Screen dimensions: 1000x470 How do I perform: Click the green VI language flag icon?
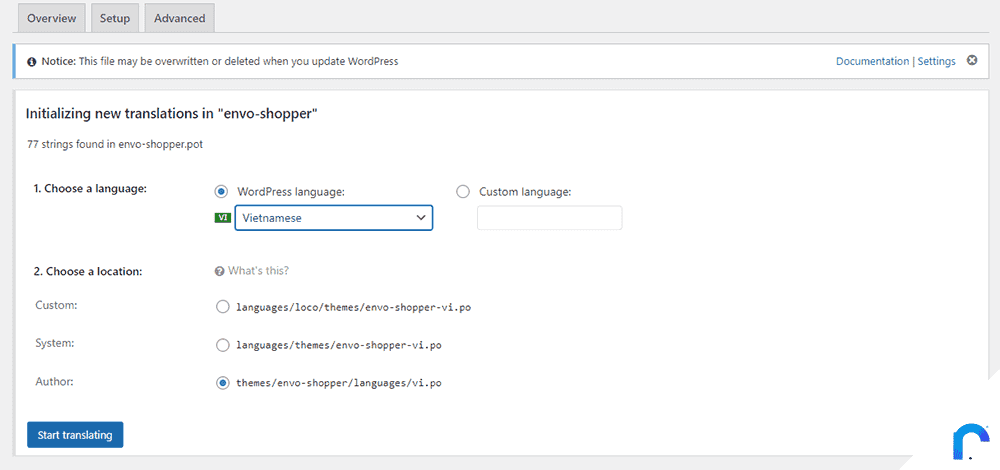pos(223,217)
